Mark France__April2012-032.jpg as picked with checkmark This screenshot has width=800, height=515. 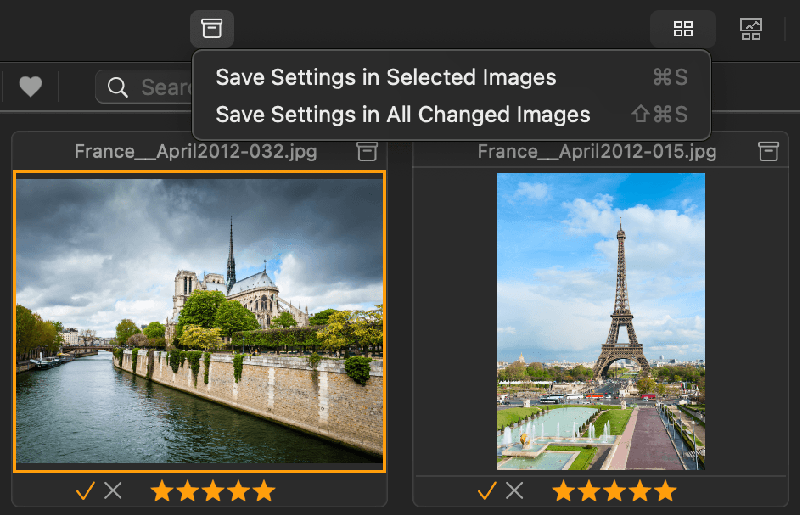point(85,492)
